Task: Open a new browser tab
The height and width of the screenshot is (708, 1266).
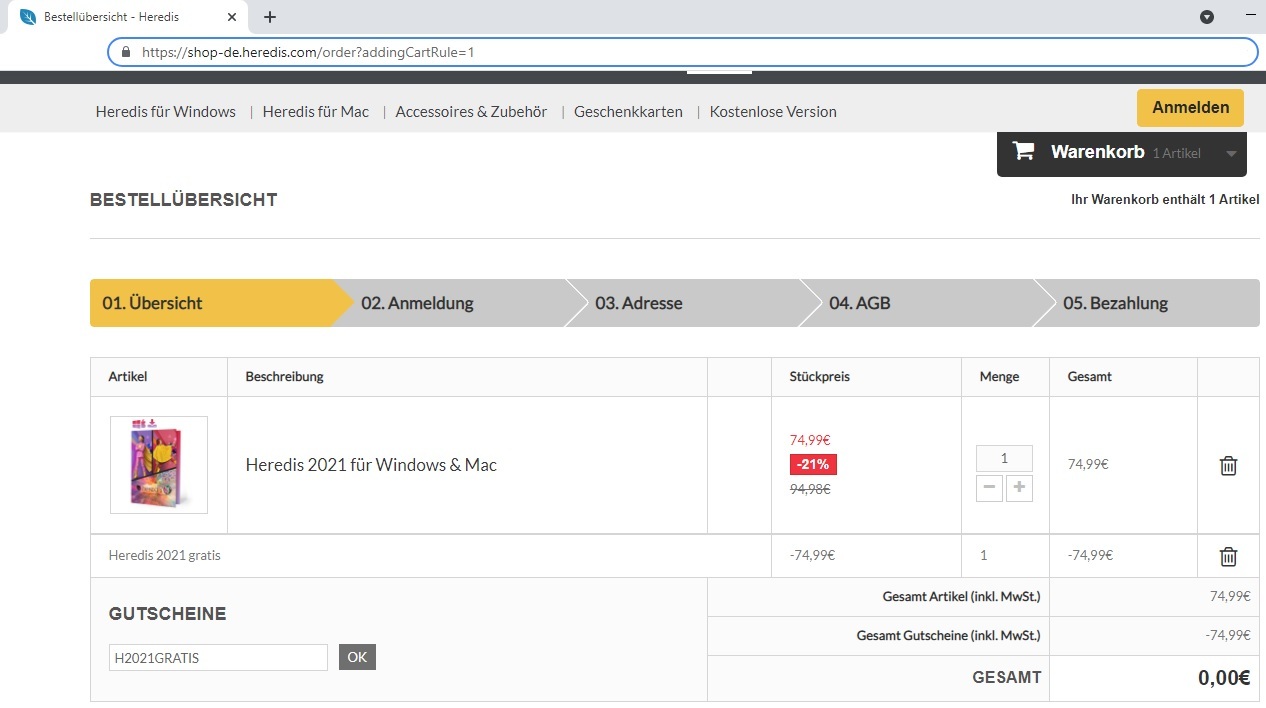Action: [270, 17]
